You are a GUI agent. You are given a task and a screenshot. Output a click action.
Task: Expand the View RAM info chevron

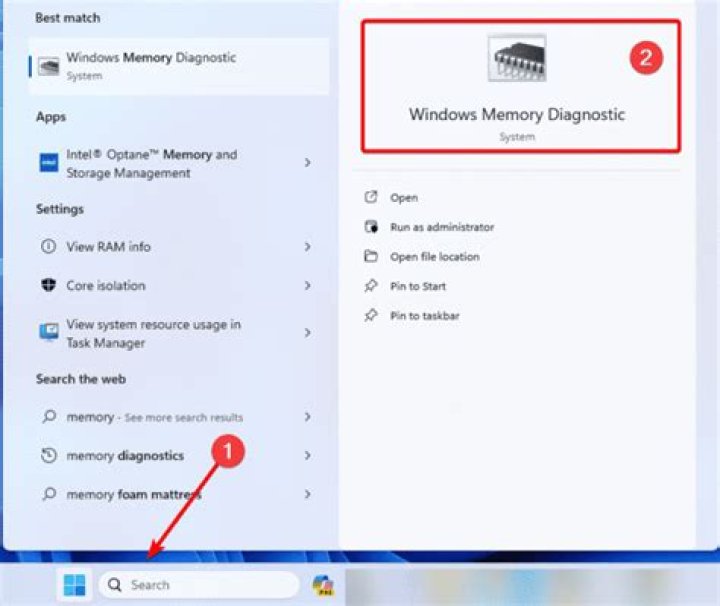[307, 247]
